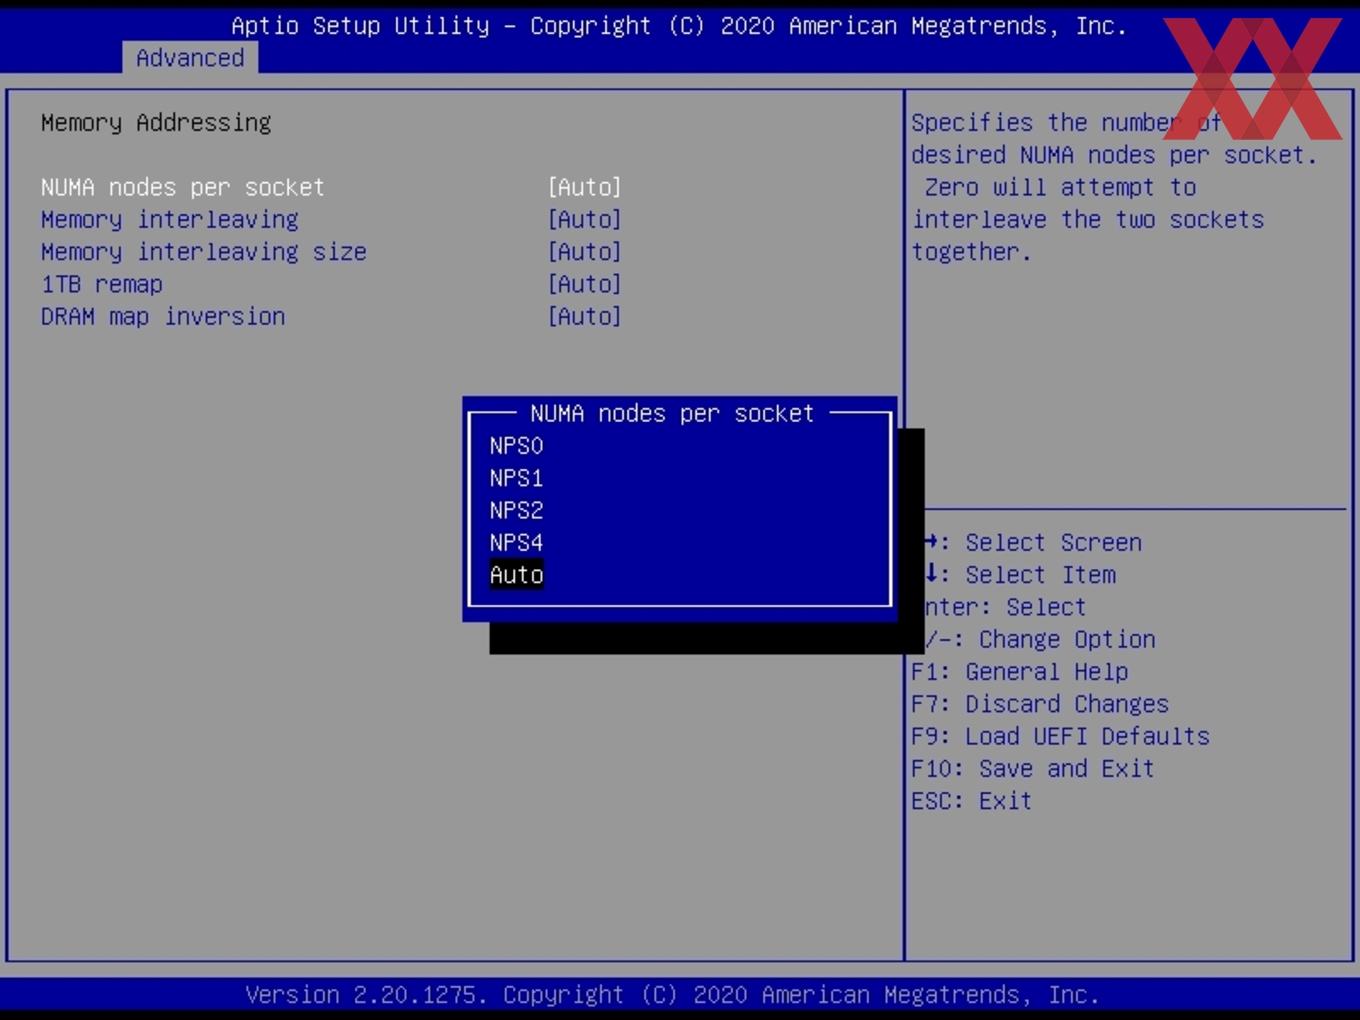1360x1020 pixels.
Task: Click the 'desired NUMA nodes per socket.' help line
Action: (1114, 155)
